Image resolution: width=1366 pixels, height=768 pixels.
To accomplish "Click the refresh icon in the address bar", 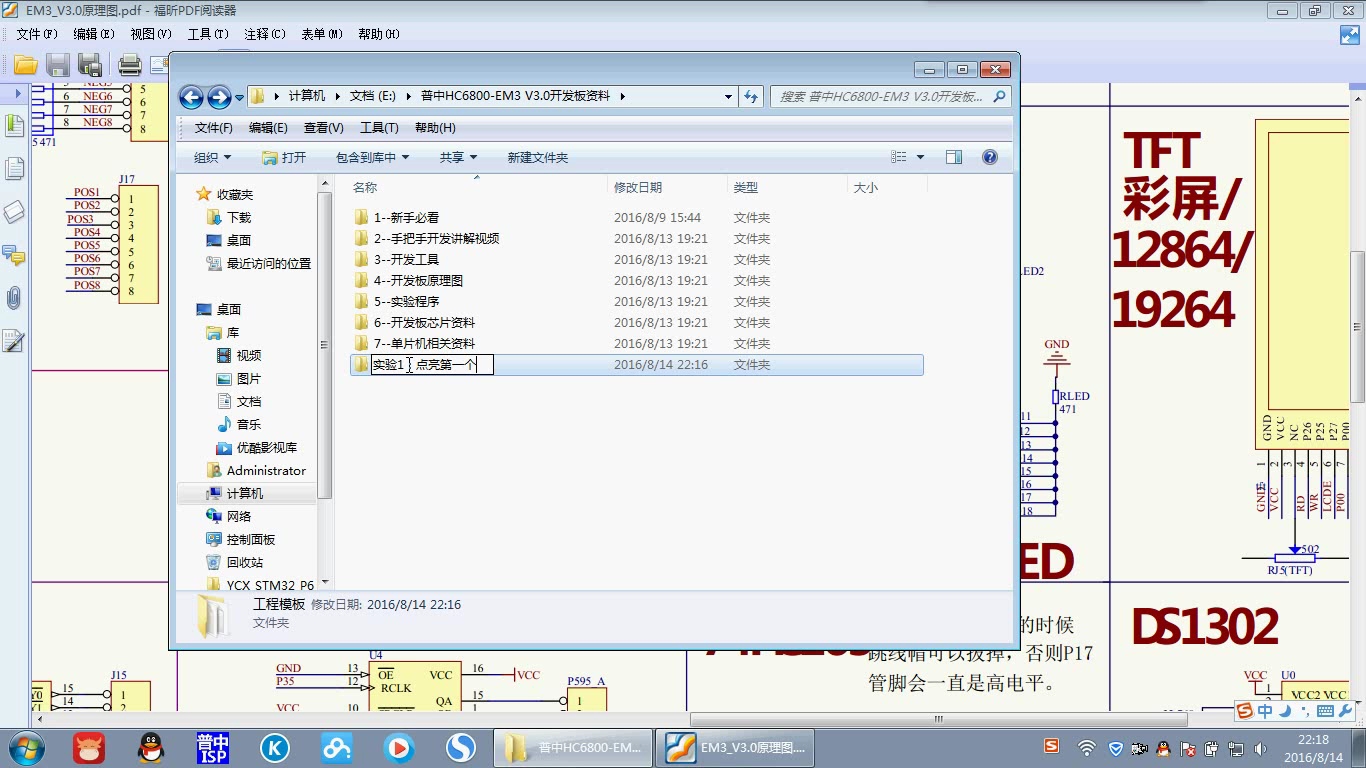I will point(749,97).
